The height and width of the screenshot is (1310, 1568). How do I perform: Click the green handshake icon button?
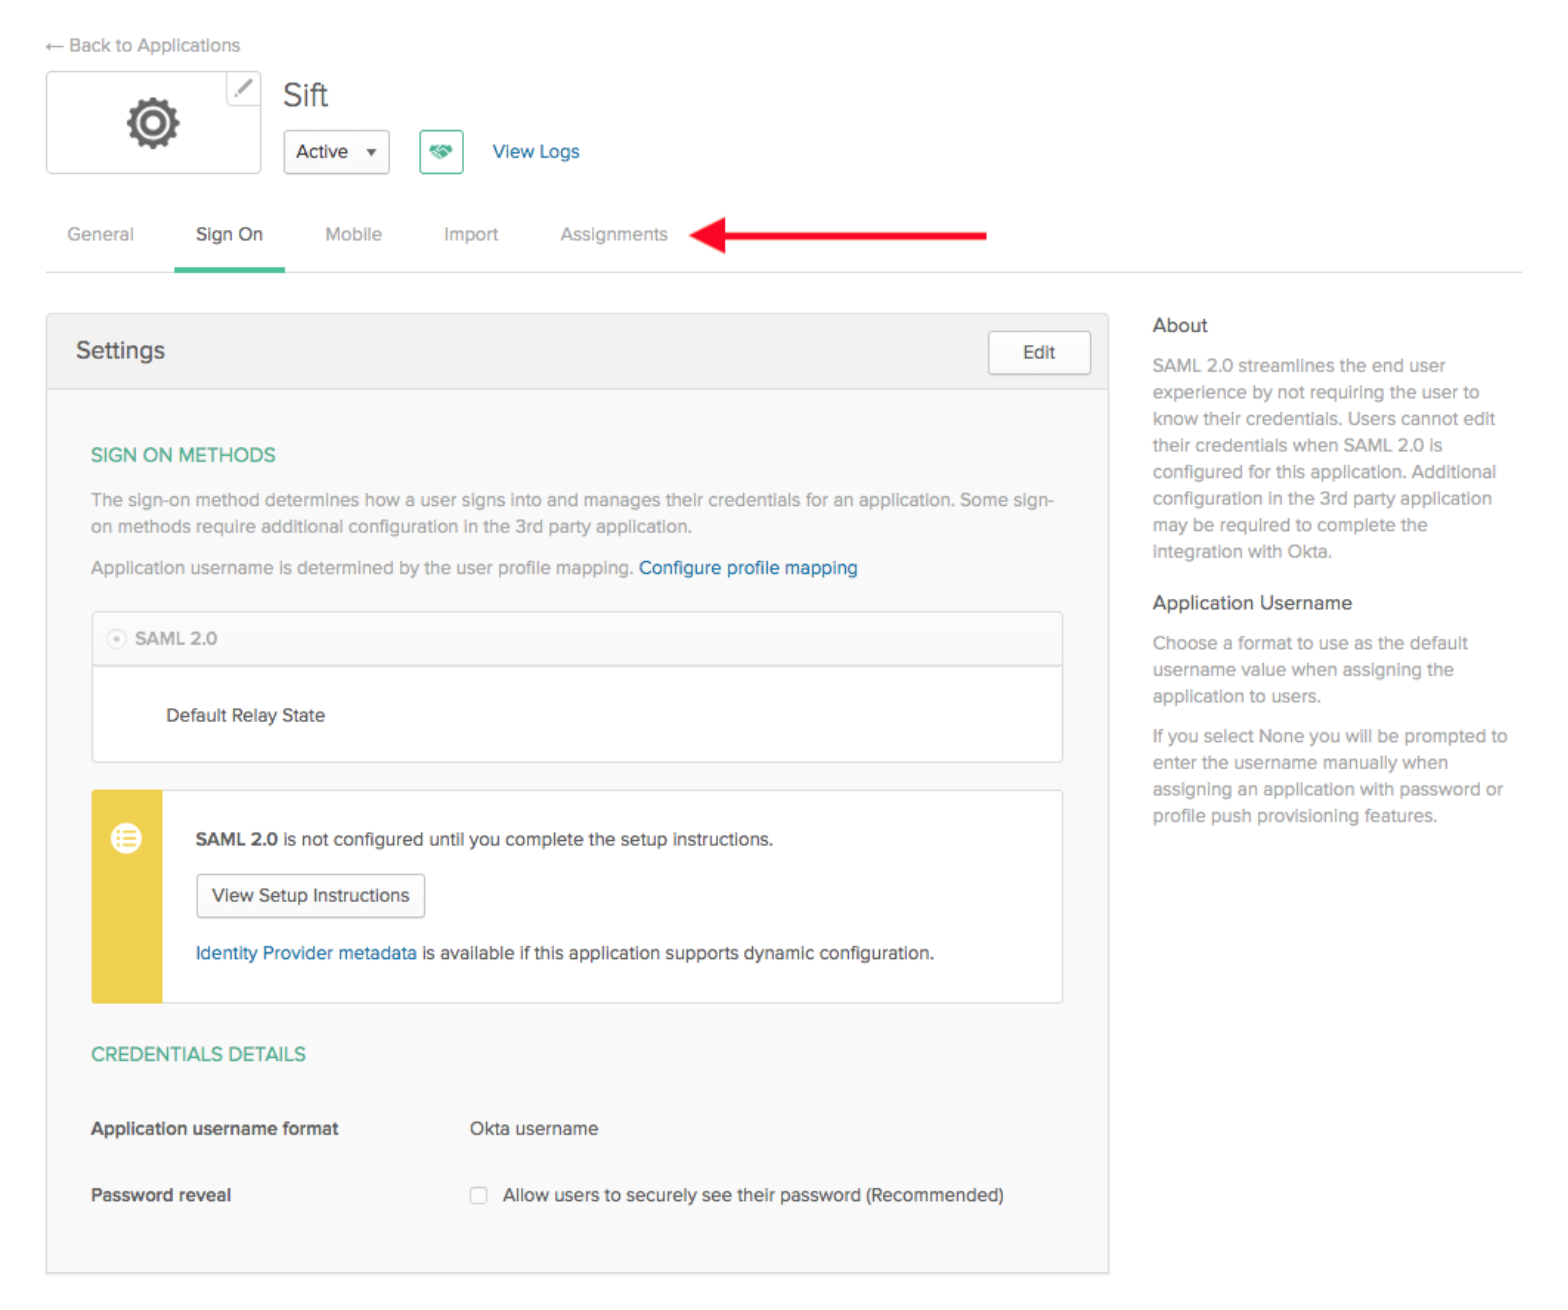click(x=441, y=152)
